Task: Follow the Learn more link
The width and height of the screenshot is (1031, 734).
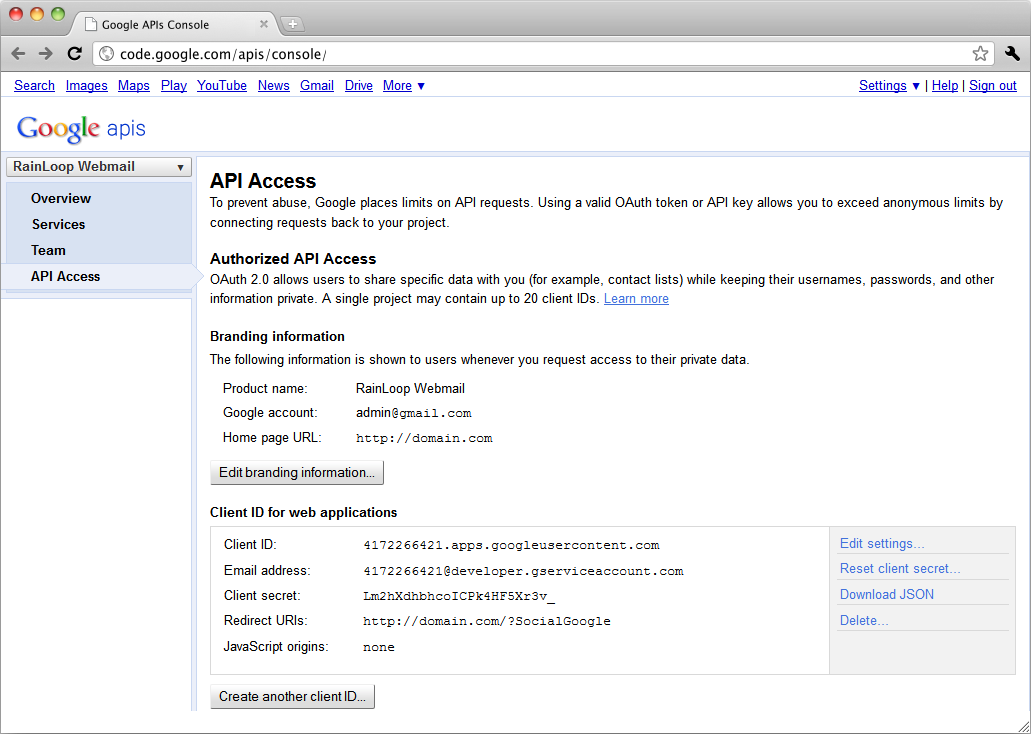Action: pyautogui.click(x=636, y=299)
